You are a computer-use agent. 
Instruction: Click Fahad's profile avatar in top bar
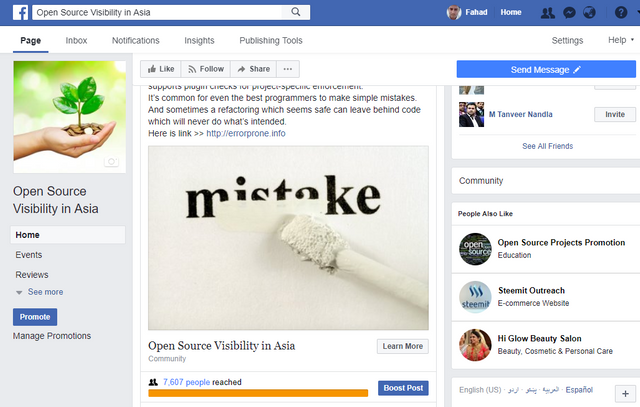tap(454, 13)
